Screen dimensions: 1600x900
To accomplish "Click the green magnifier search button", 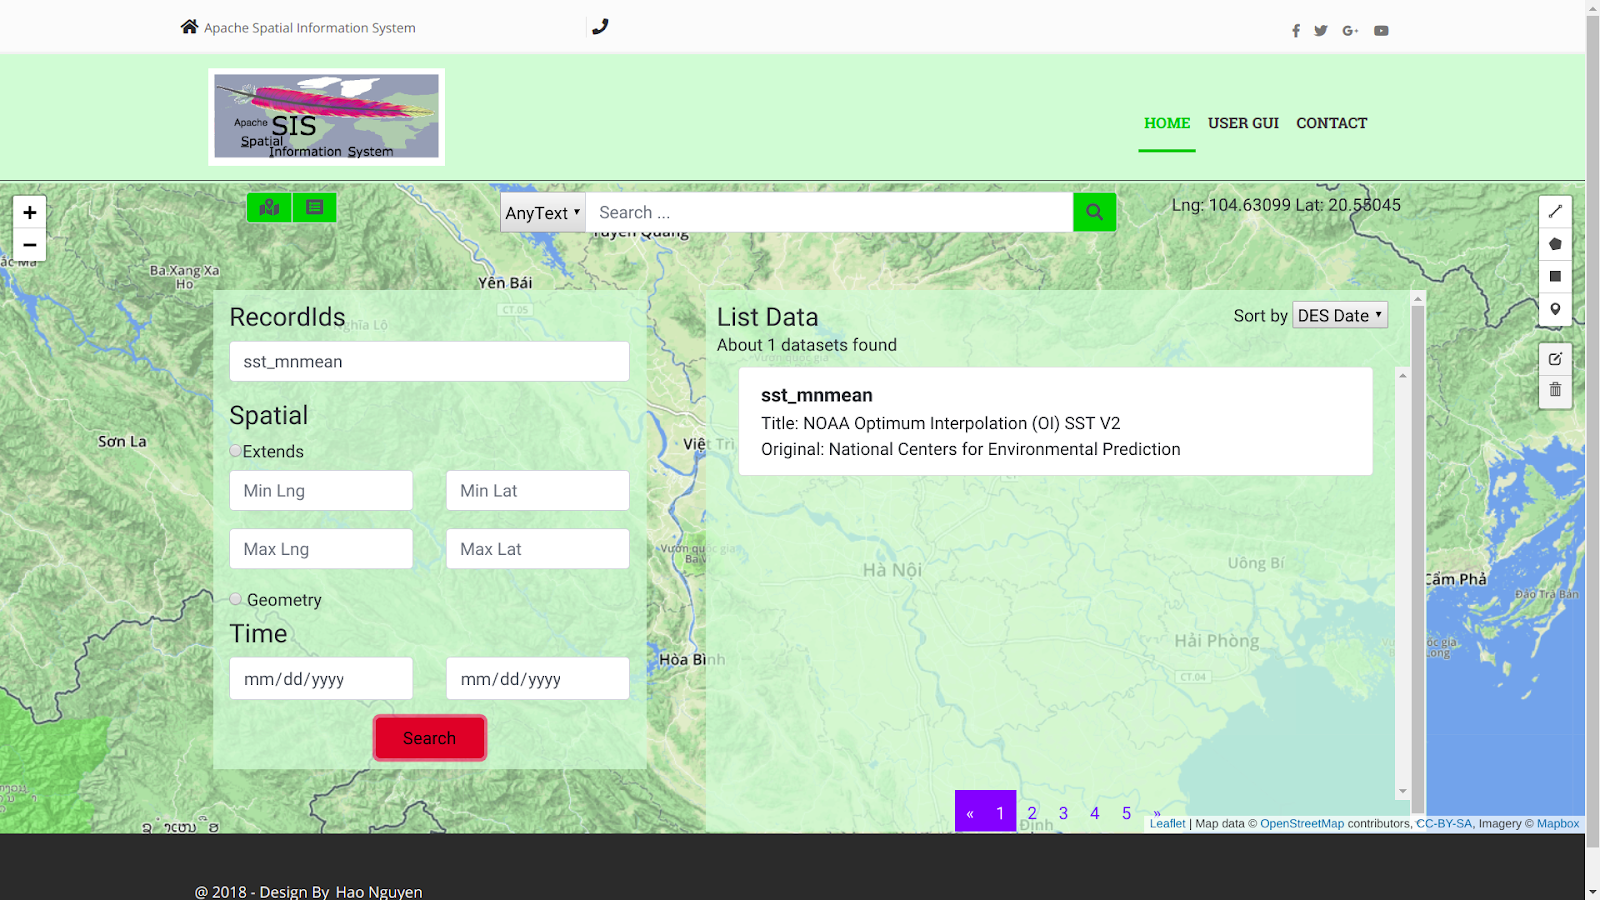I will click(1094, 212).
